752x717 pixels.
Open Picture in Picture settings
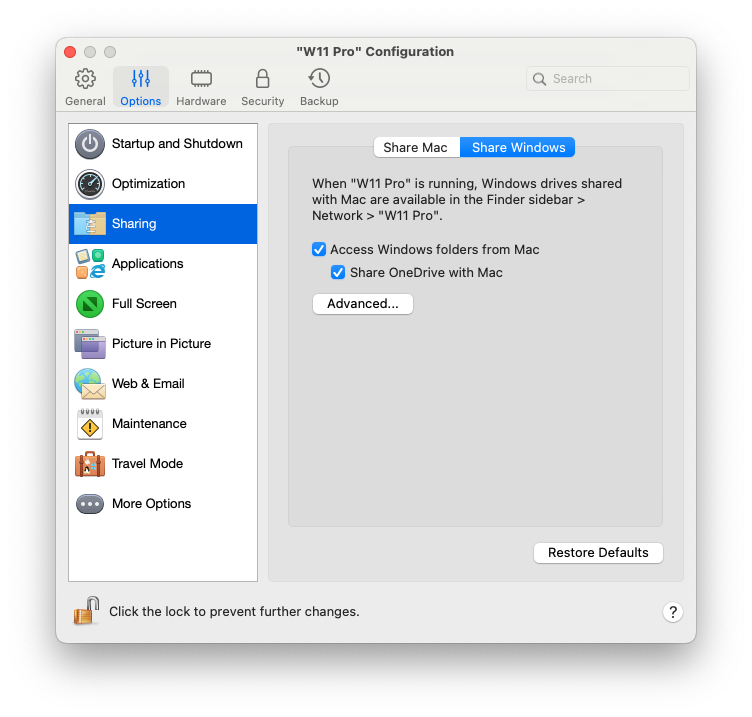(162, 344)
